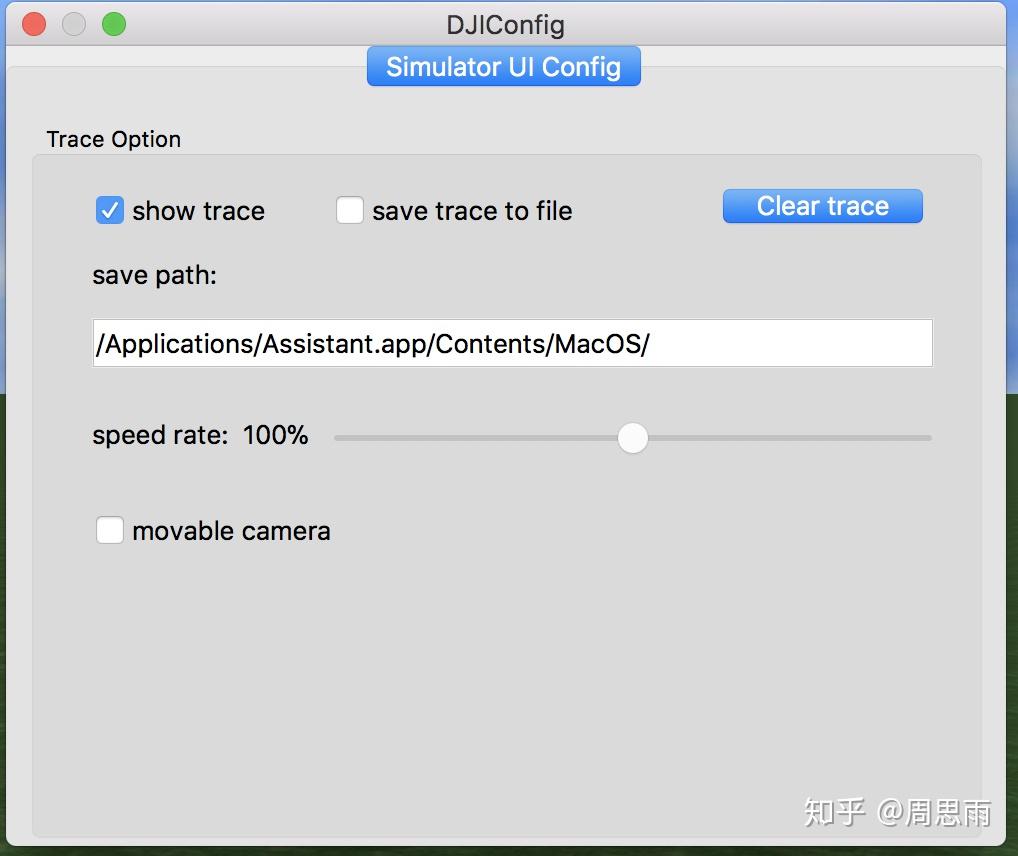
Task: Click the "speed rate: 100%" label
Action: click(x=200, y=435)
